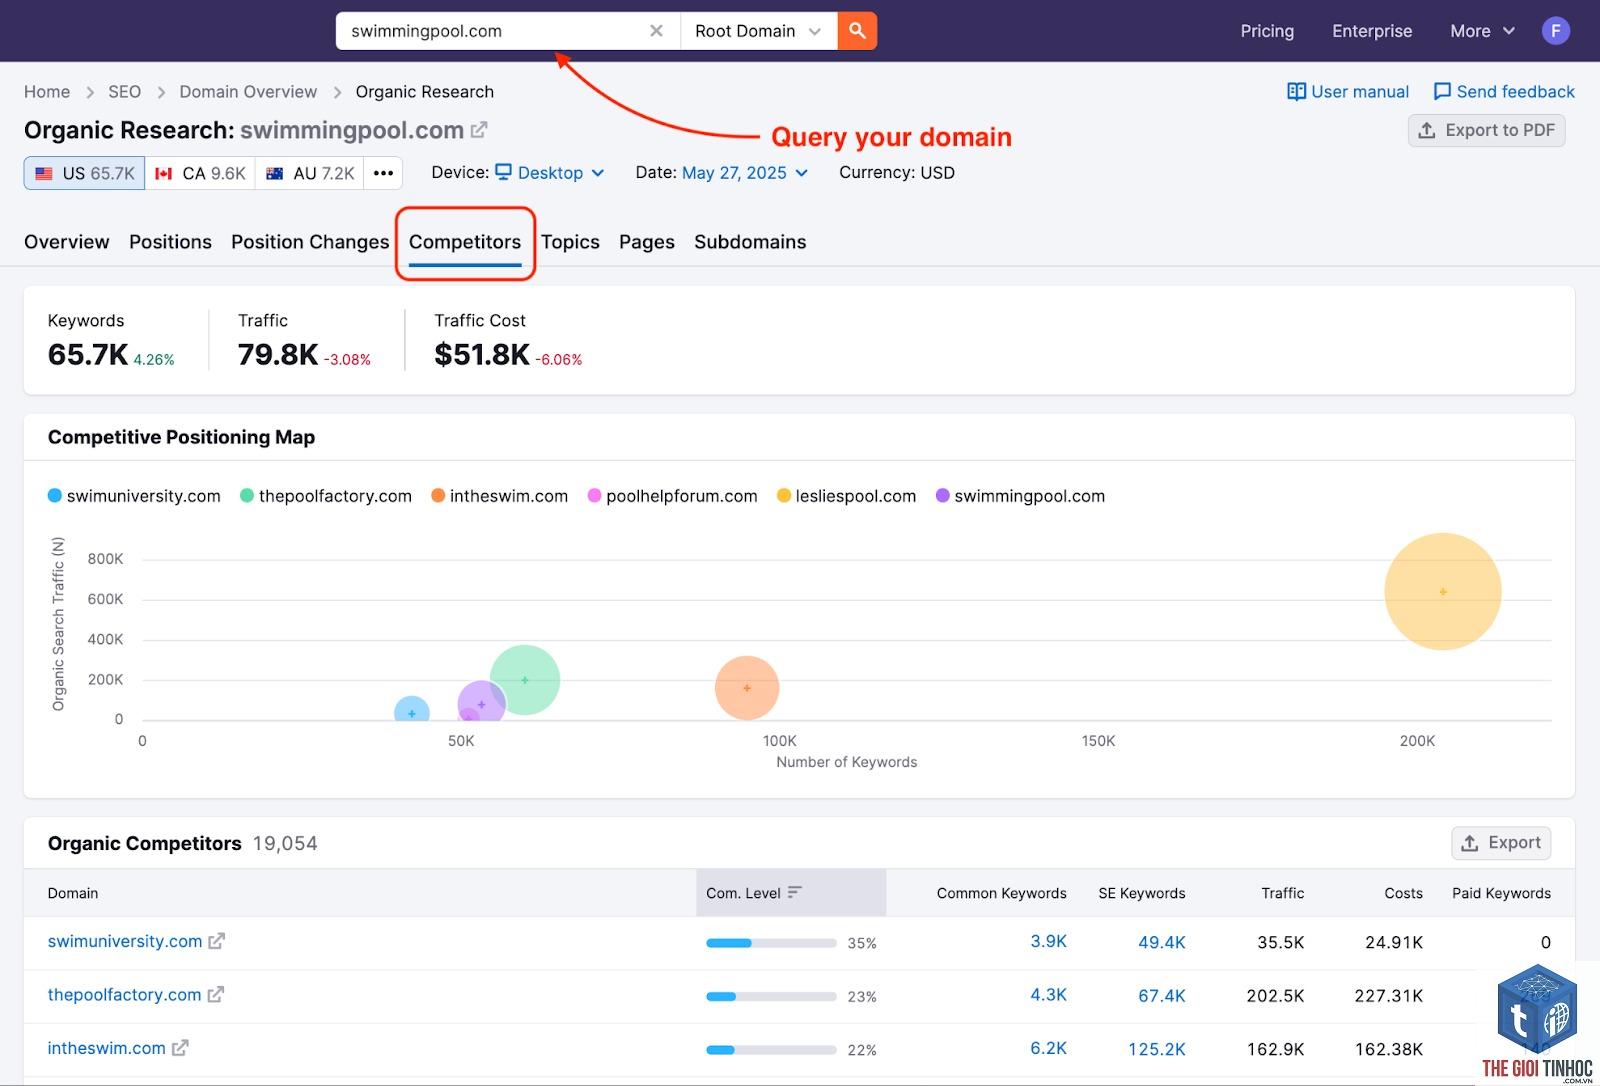
Task: Click Export to PDF button
Action: pos(1486,130)
